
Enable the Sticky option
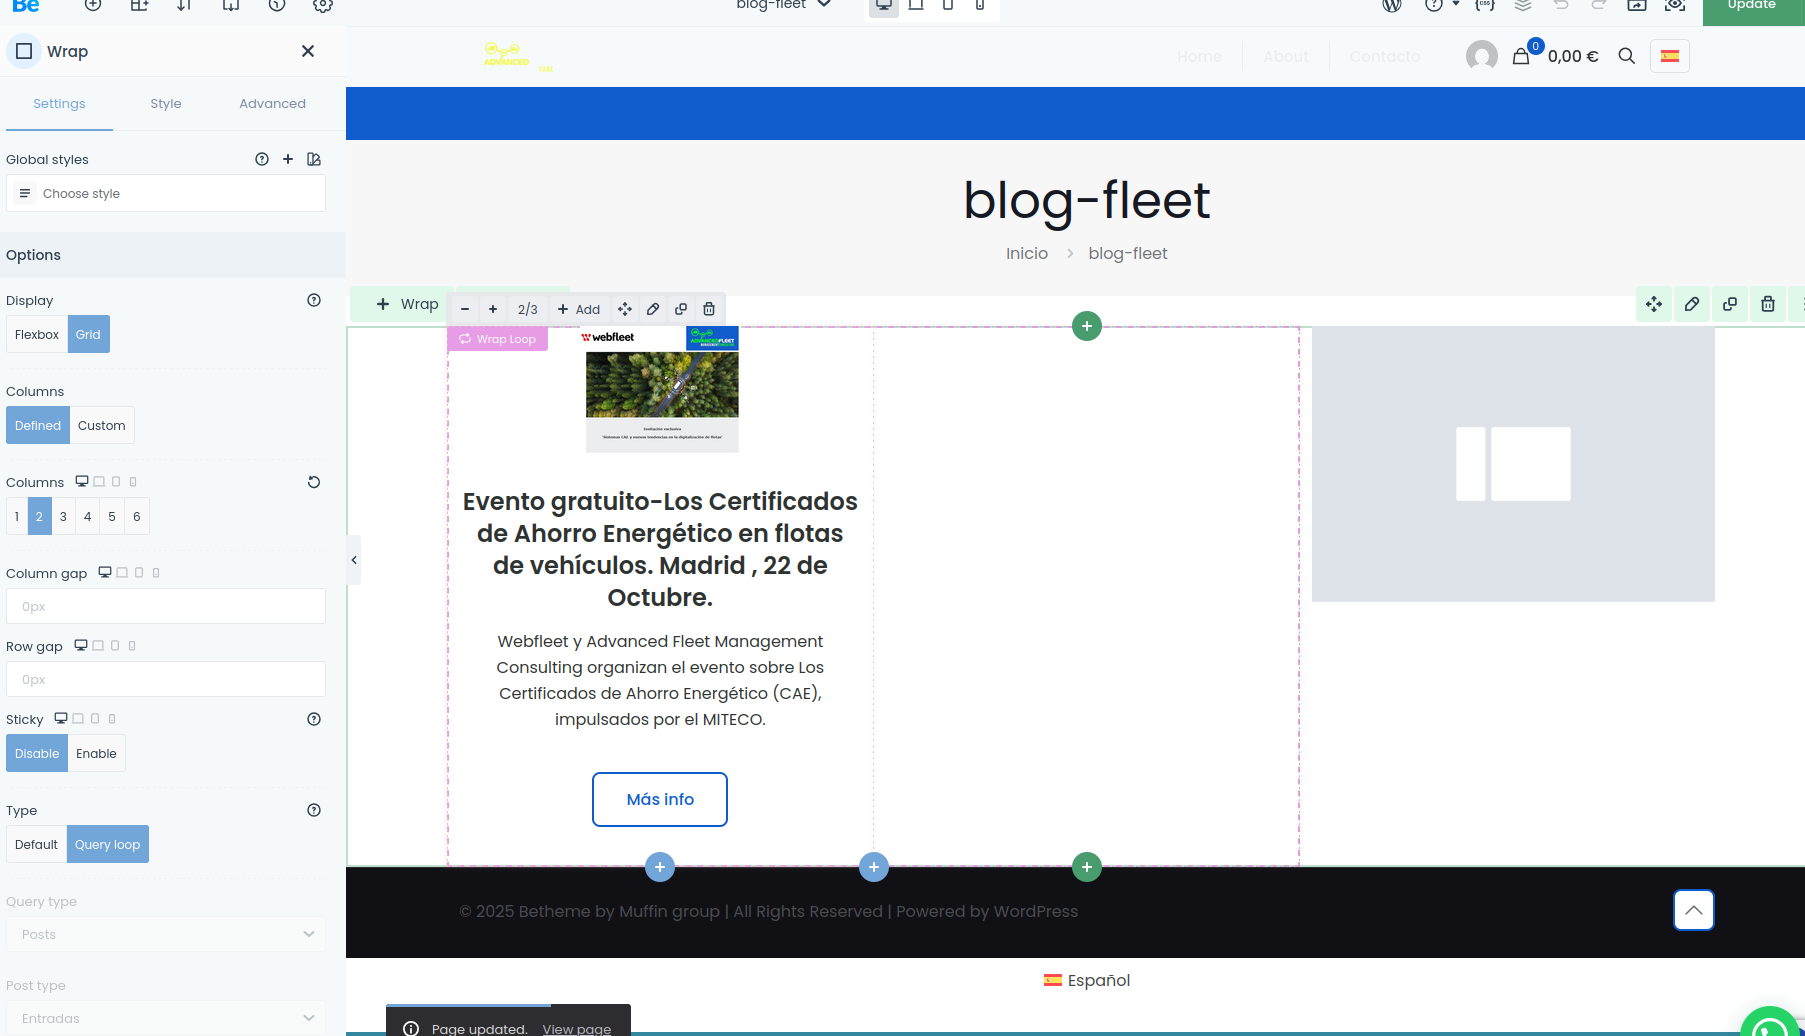[x=96, y=754]
